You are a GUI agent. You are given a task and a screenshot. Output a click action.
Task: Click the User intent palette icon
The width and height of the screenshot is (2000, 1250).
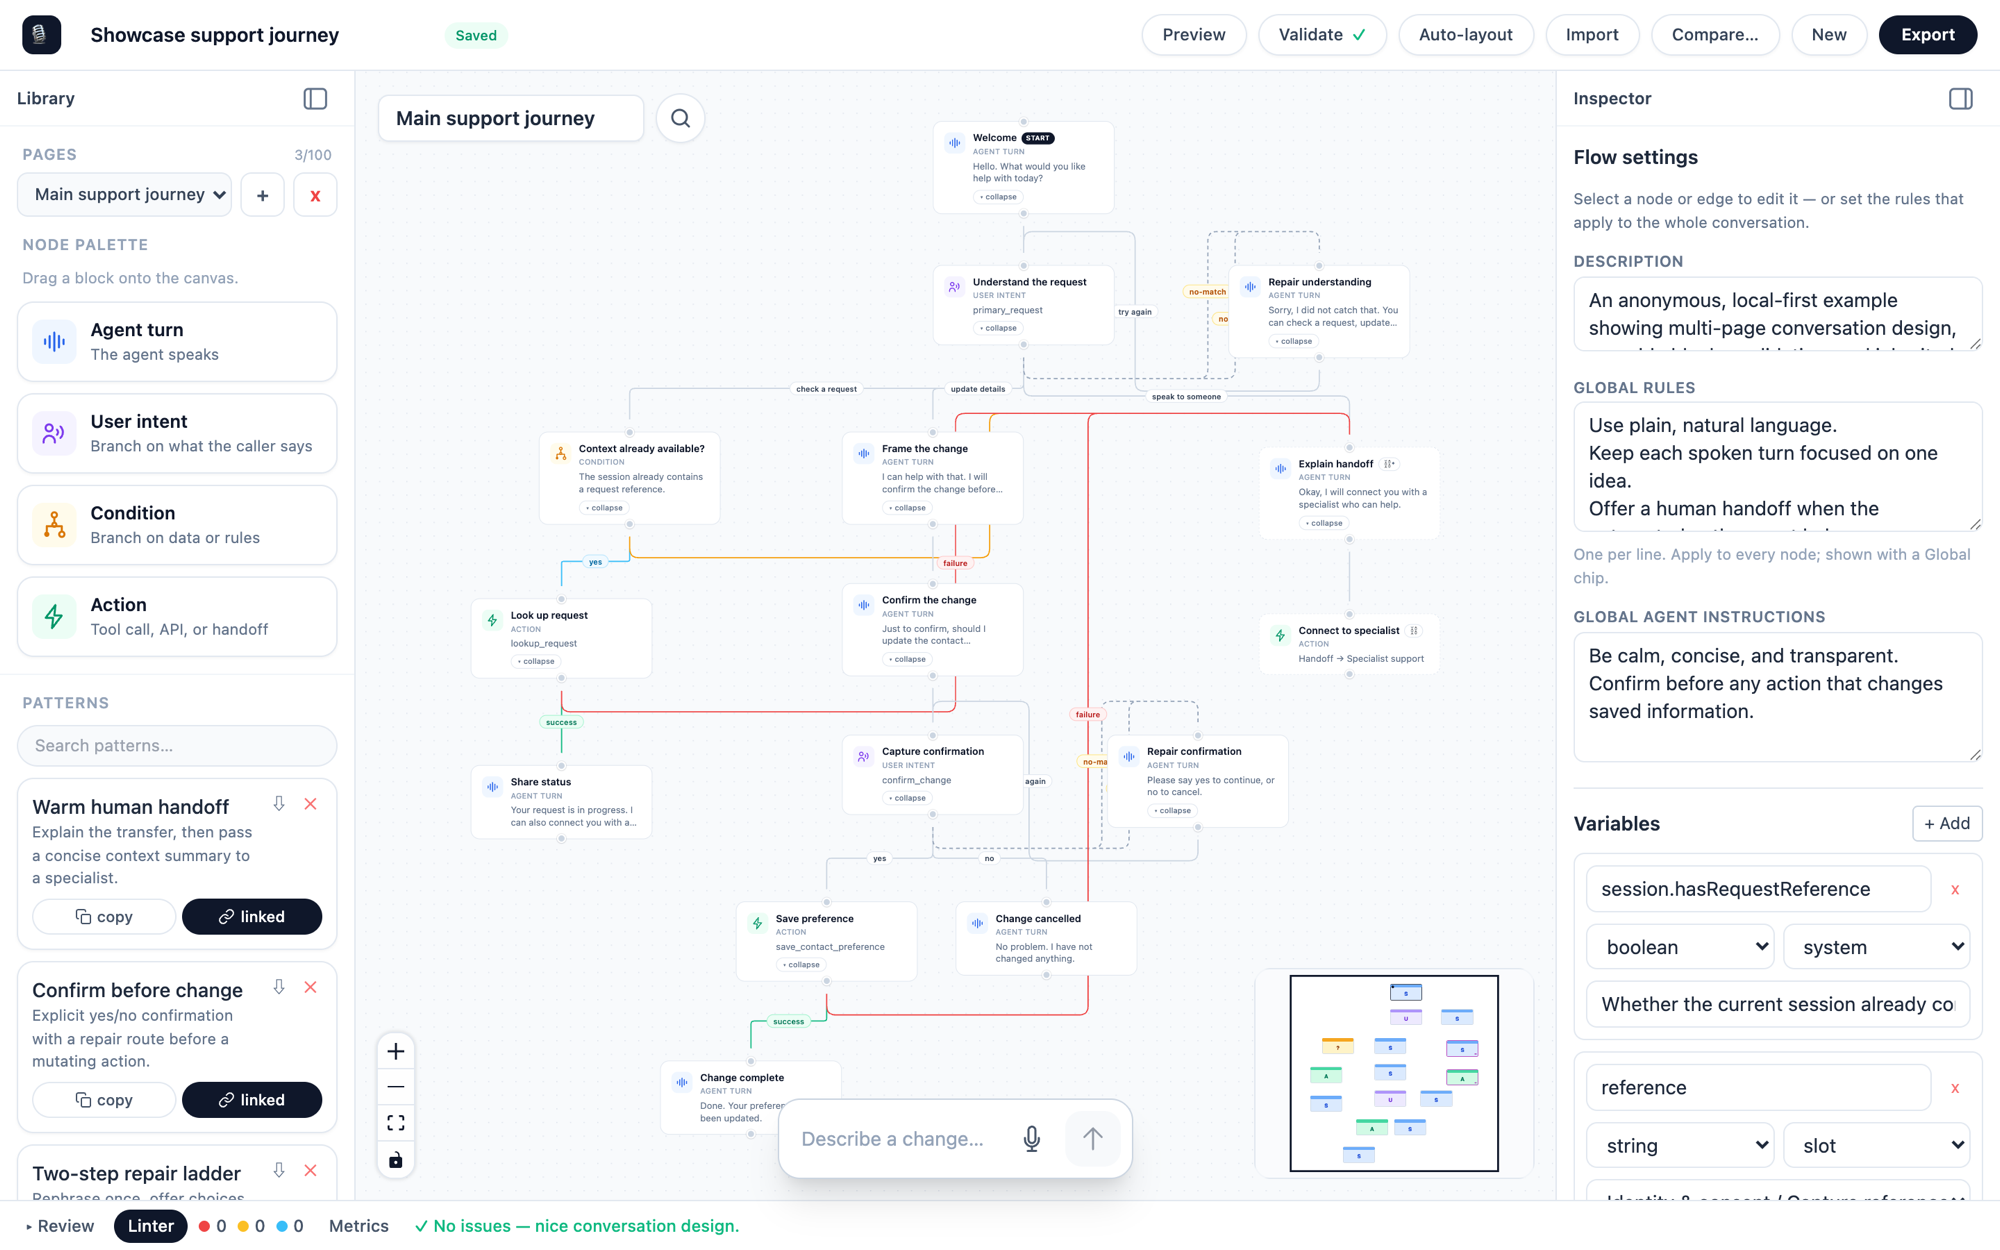[54, 433]
